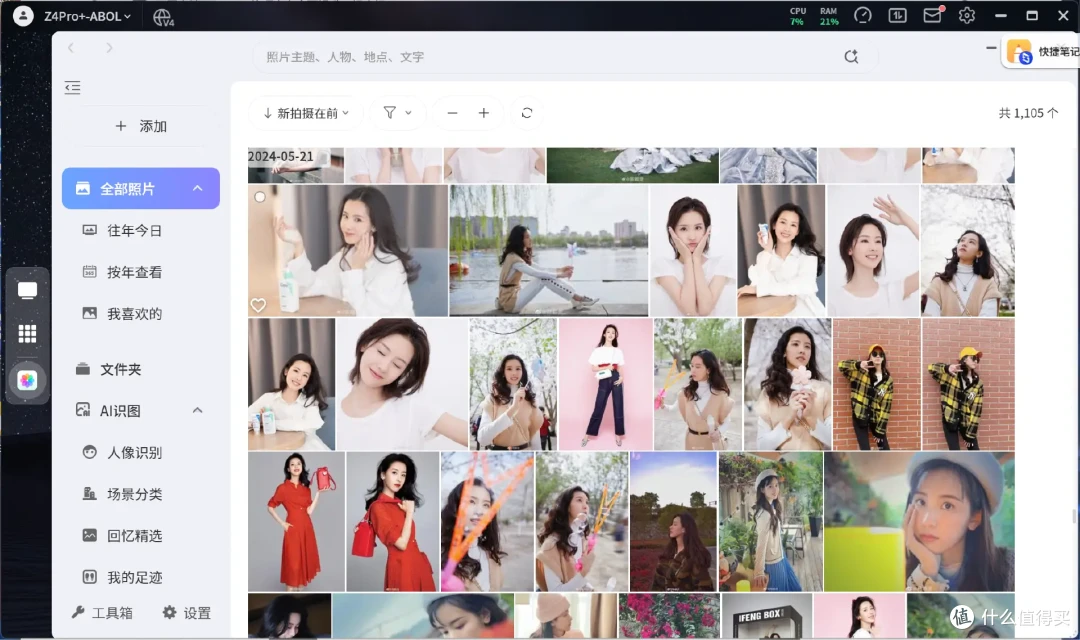Image resolution: width=1080 pixels, height=640 pixels.
Task: Open the beret close-up photo thumbnail
Action: coord(919,522)
